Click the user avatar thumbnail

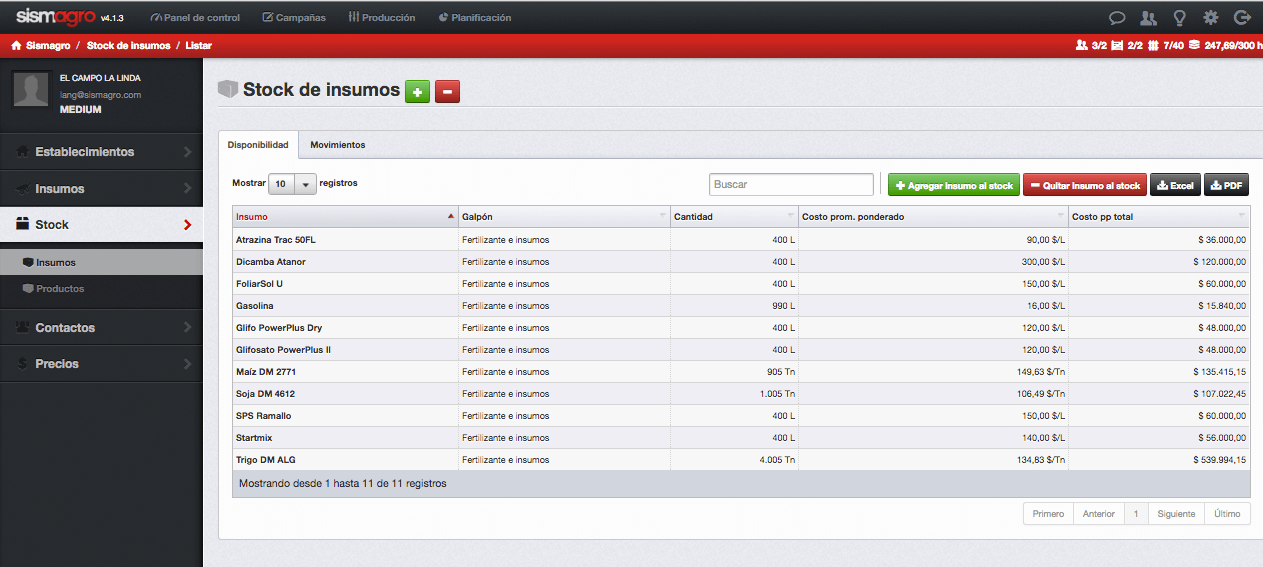31,89
